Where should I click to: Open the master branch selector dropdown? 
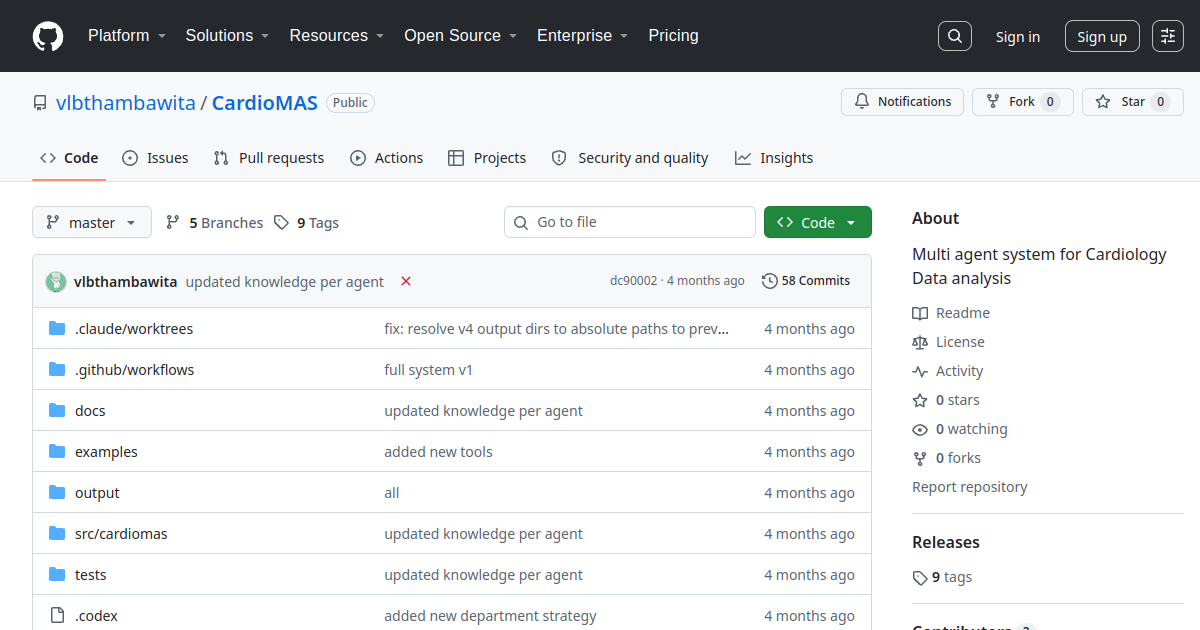pos(92,222)
